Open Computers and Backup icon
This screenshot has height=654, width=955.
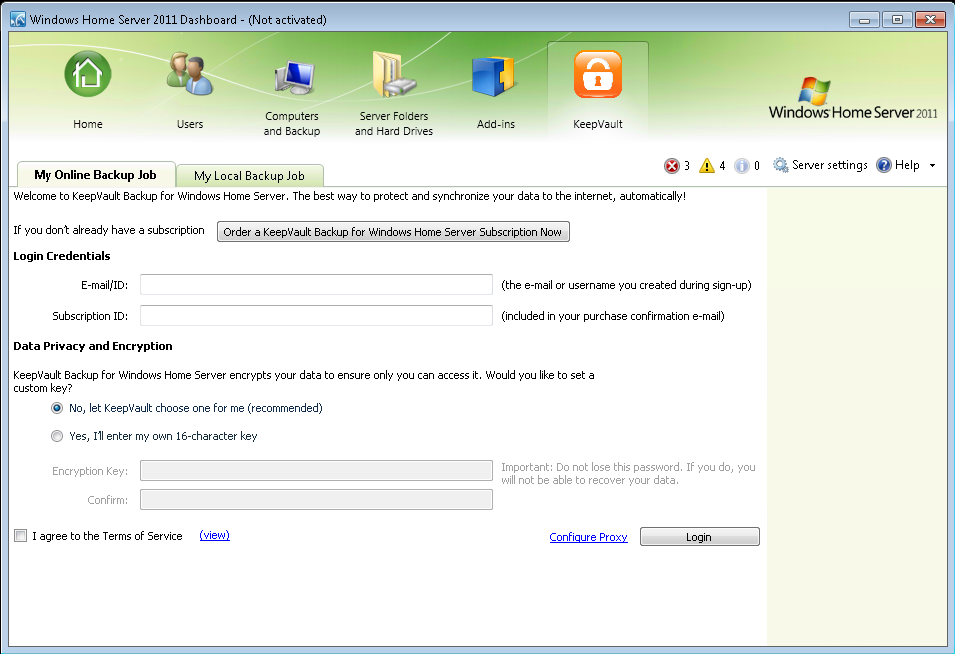point(294,77)
